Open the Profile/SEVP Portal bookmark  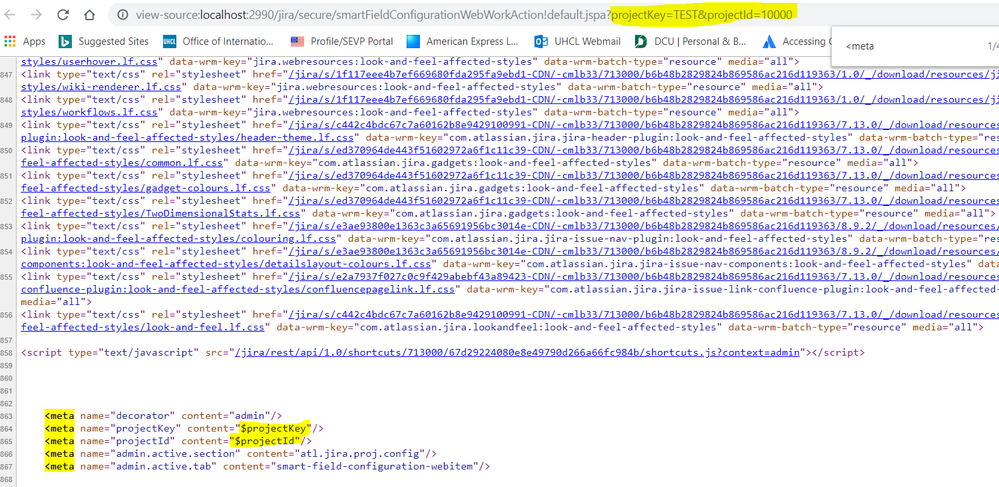(x=341, y=41)
